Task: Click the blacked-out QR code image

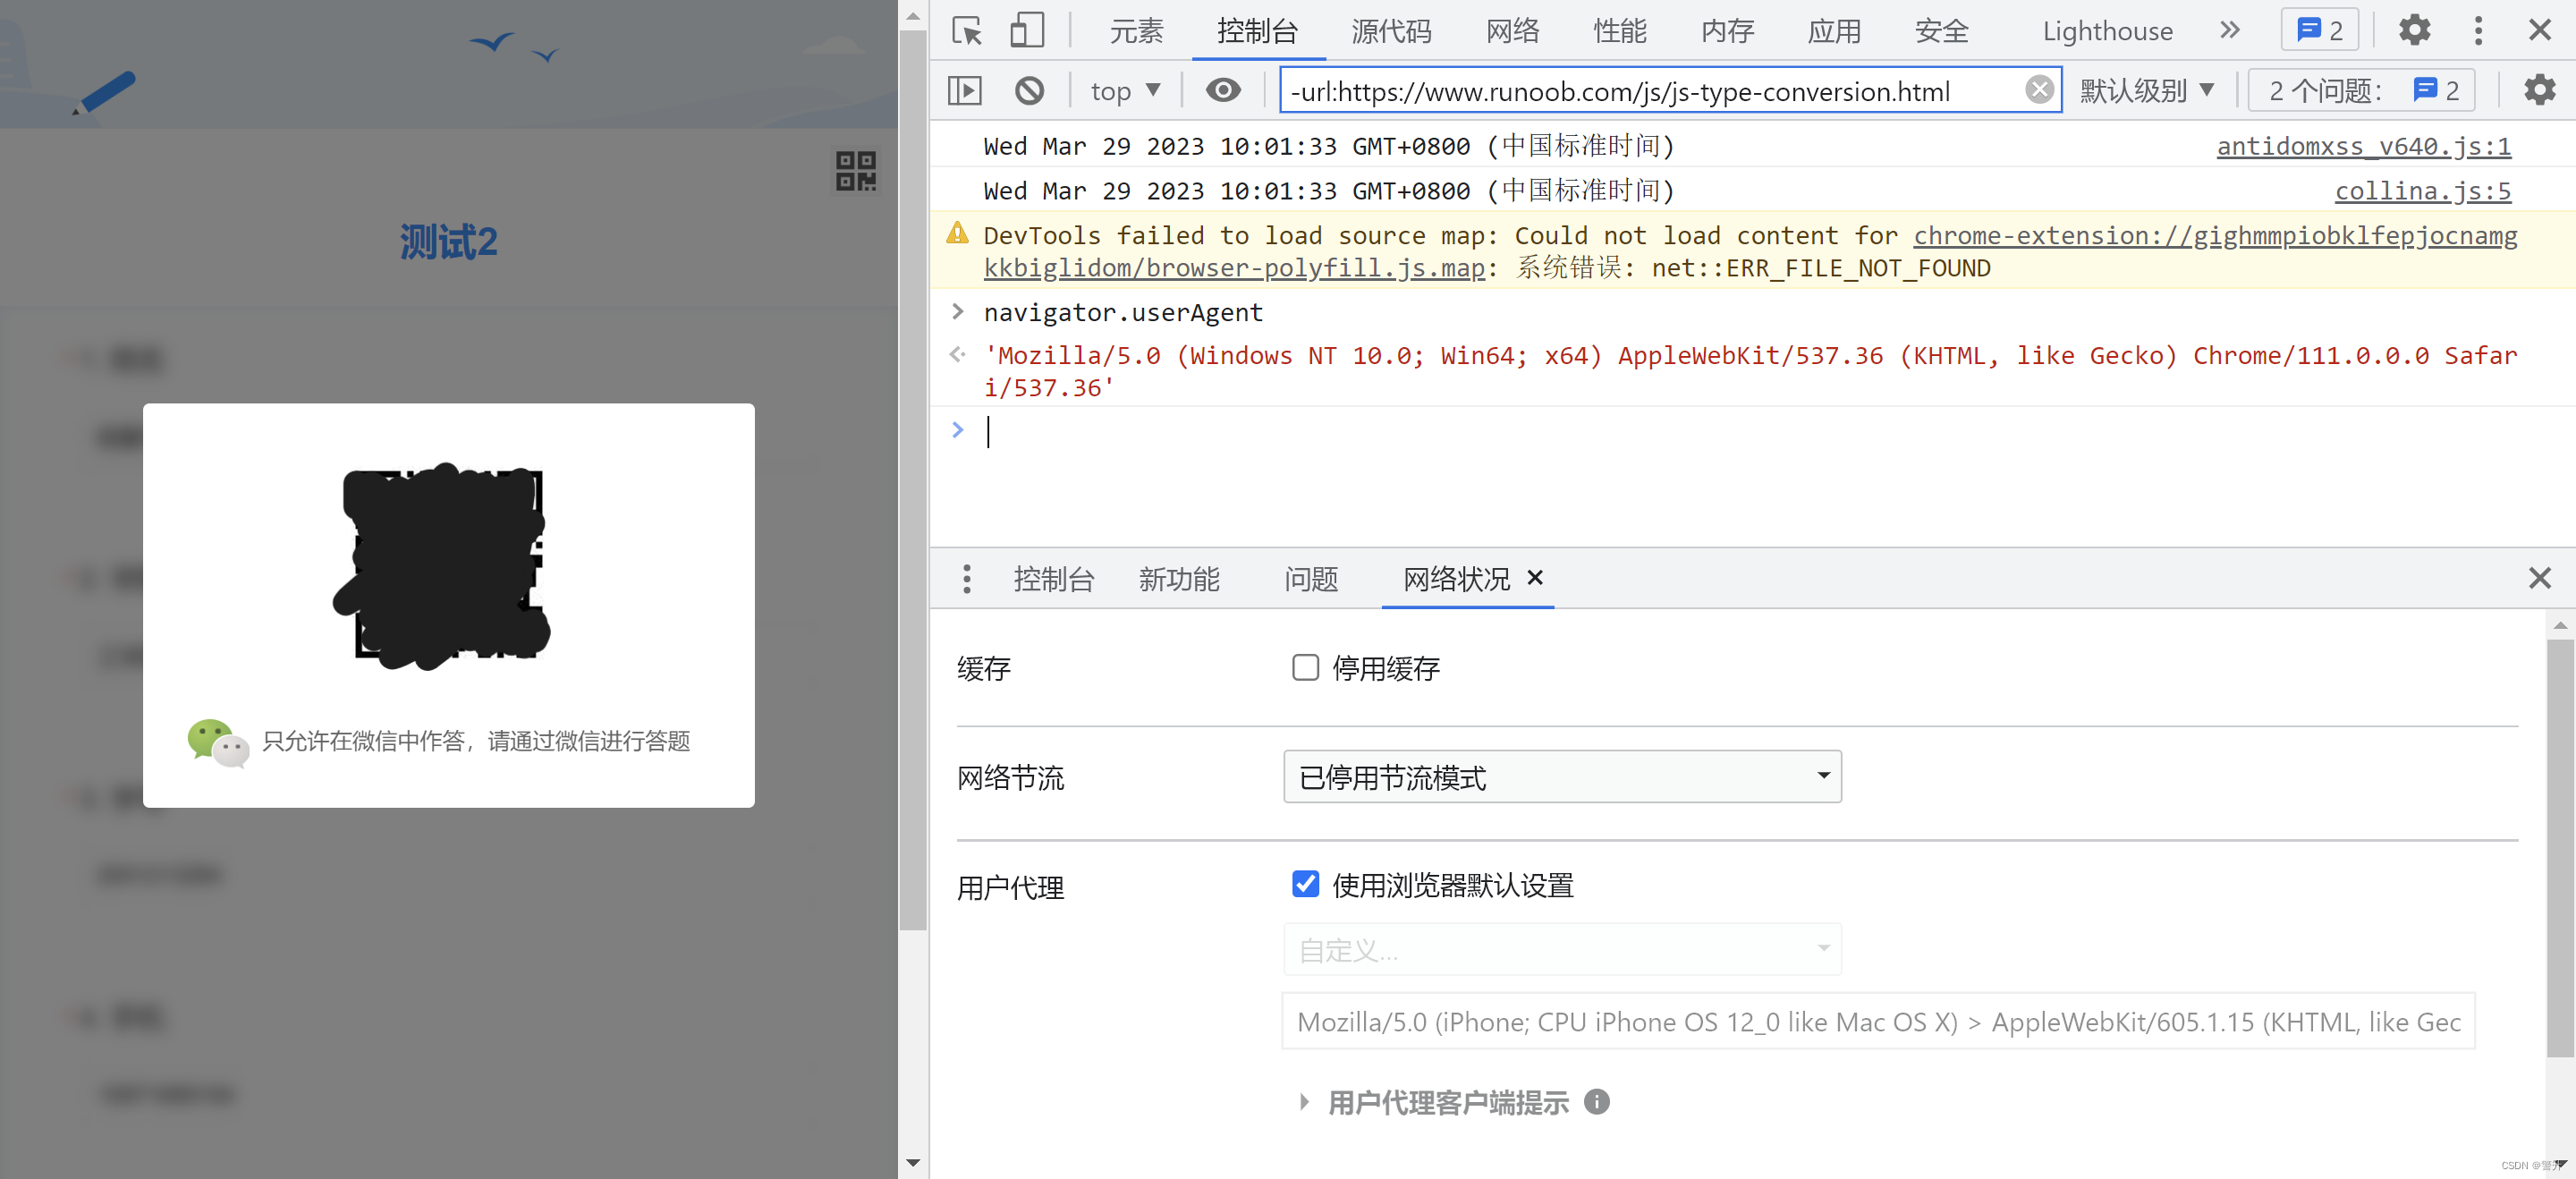Action: pos(443,566)
